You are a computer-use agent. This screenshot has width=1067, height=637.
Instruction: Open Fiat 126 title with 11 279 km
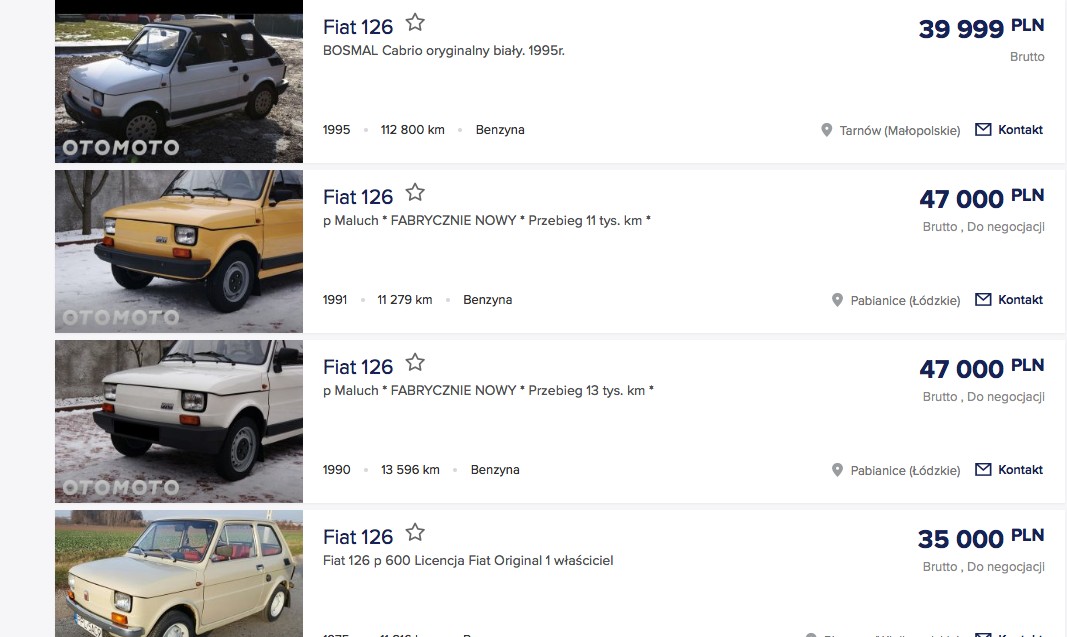(x=358, y=198)
